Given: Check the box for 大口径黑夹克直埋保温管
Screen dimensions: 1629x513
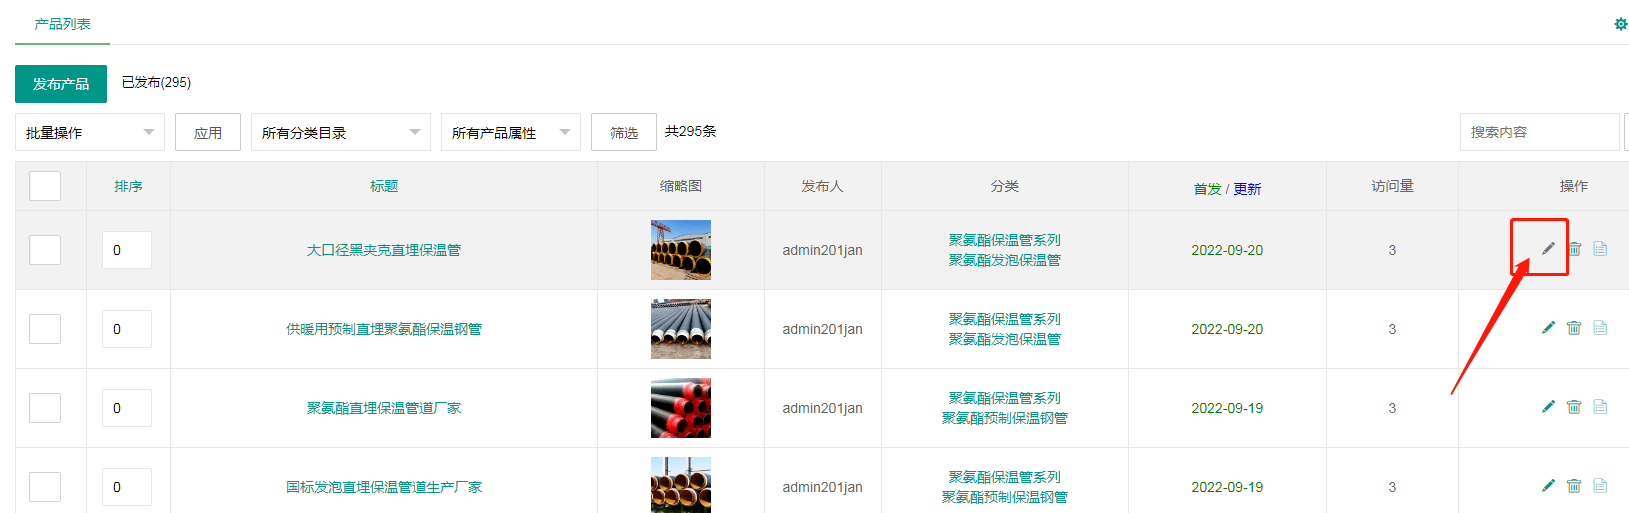Looking at the screenshot, I should [45, 250].
